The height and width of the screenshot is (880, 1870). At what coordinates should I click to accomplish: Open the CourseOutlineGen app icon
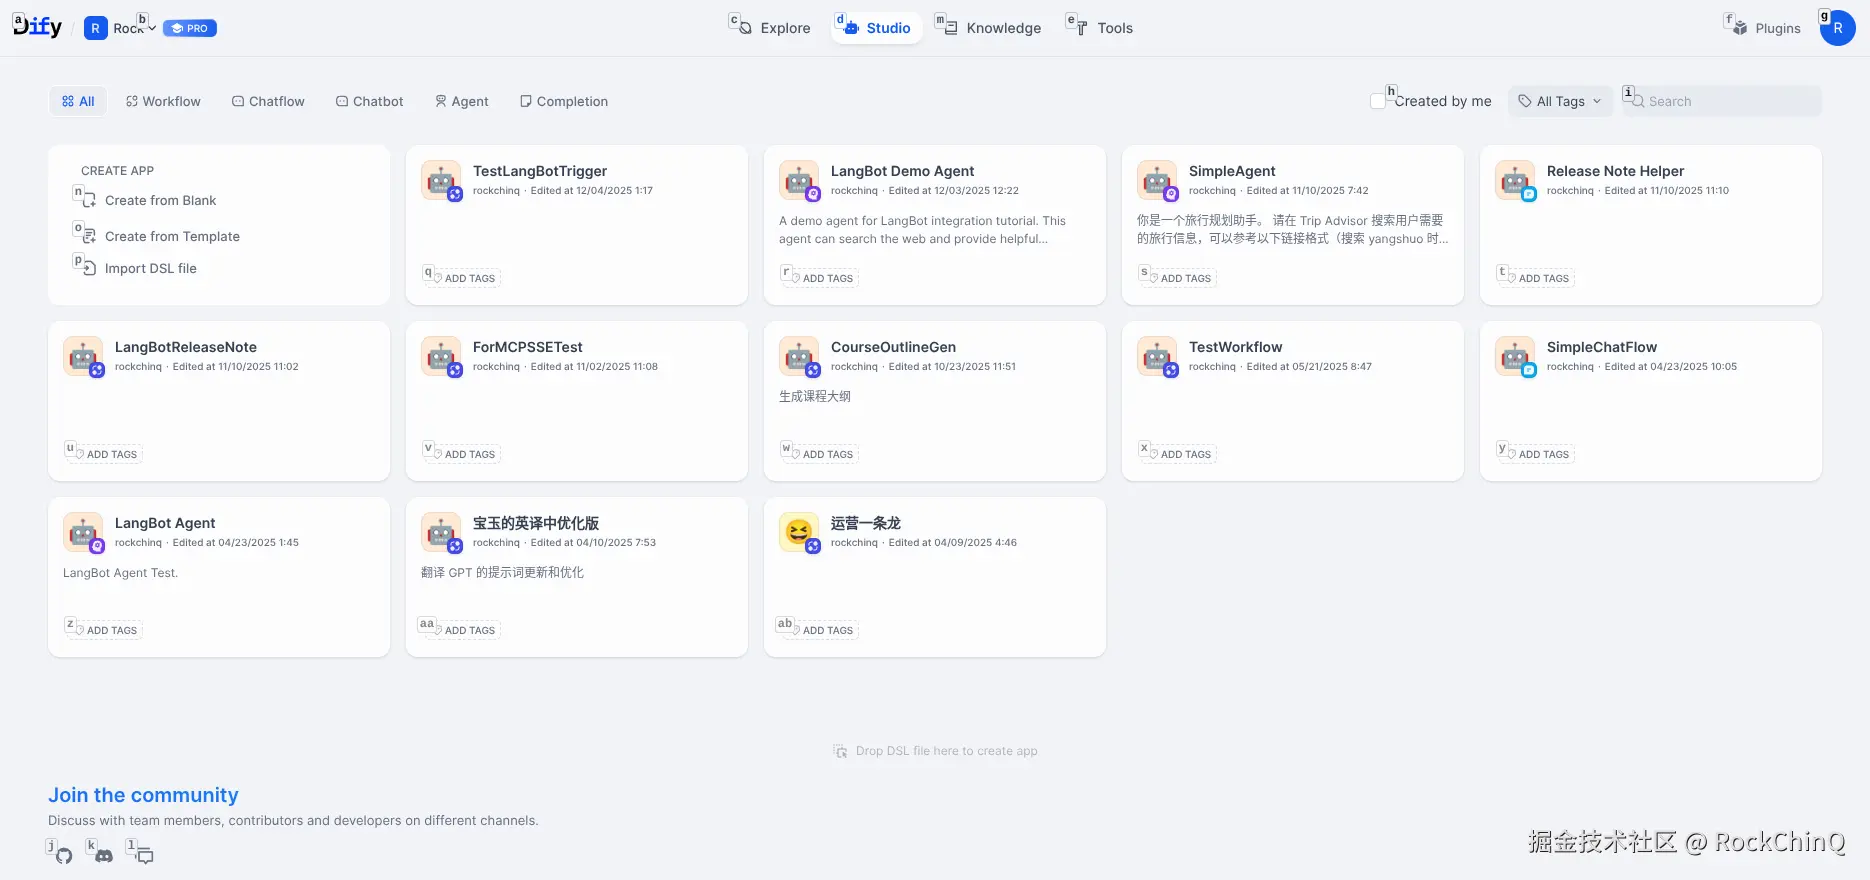click(x=799, y=357)
